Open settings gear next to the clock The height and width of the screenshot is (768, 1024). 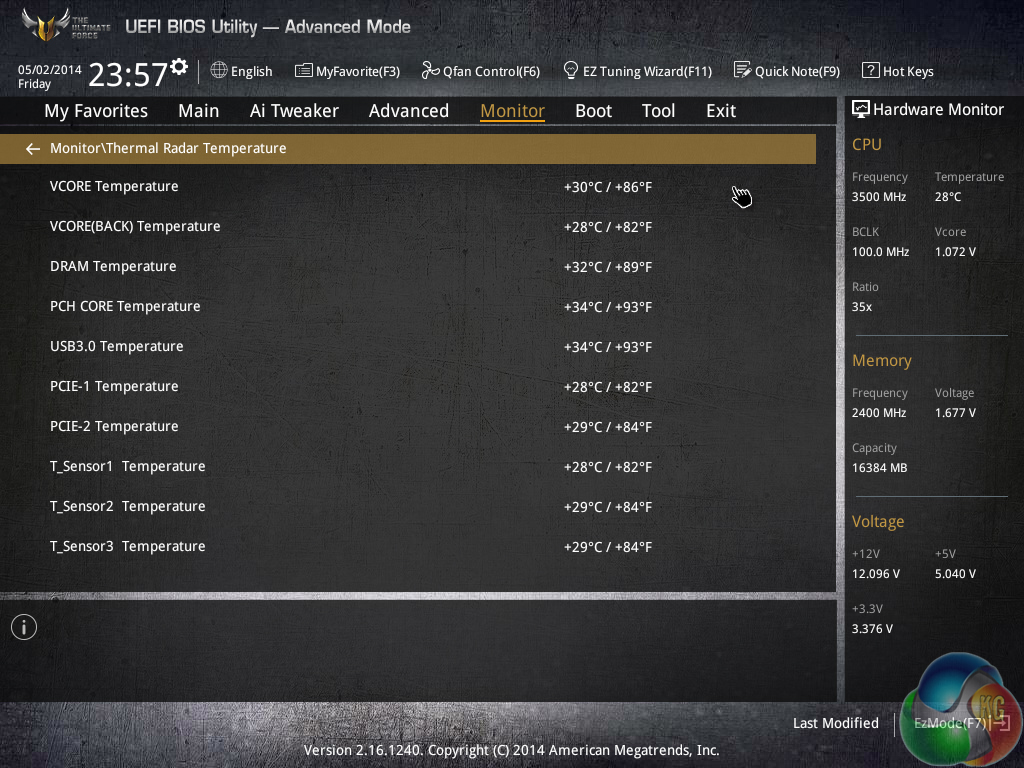coord(178,67)
